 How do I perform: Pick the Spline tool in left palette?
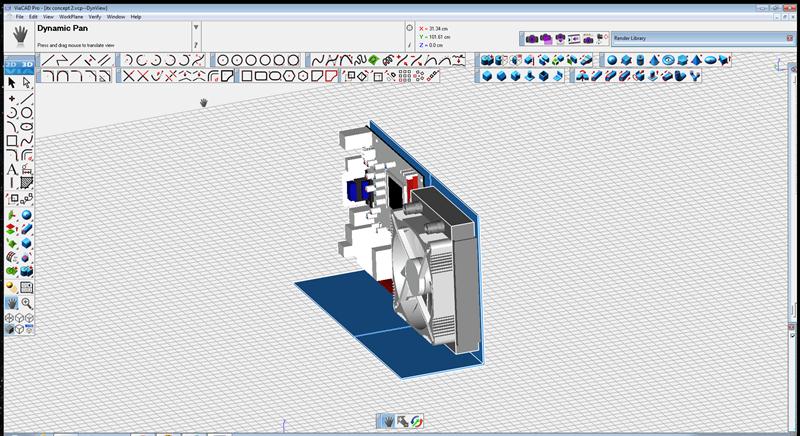click(x=27, y=141)
